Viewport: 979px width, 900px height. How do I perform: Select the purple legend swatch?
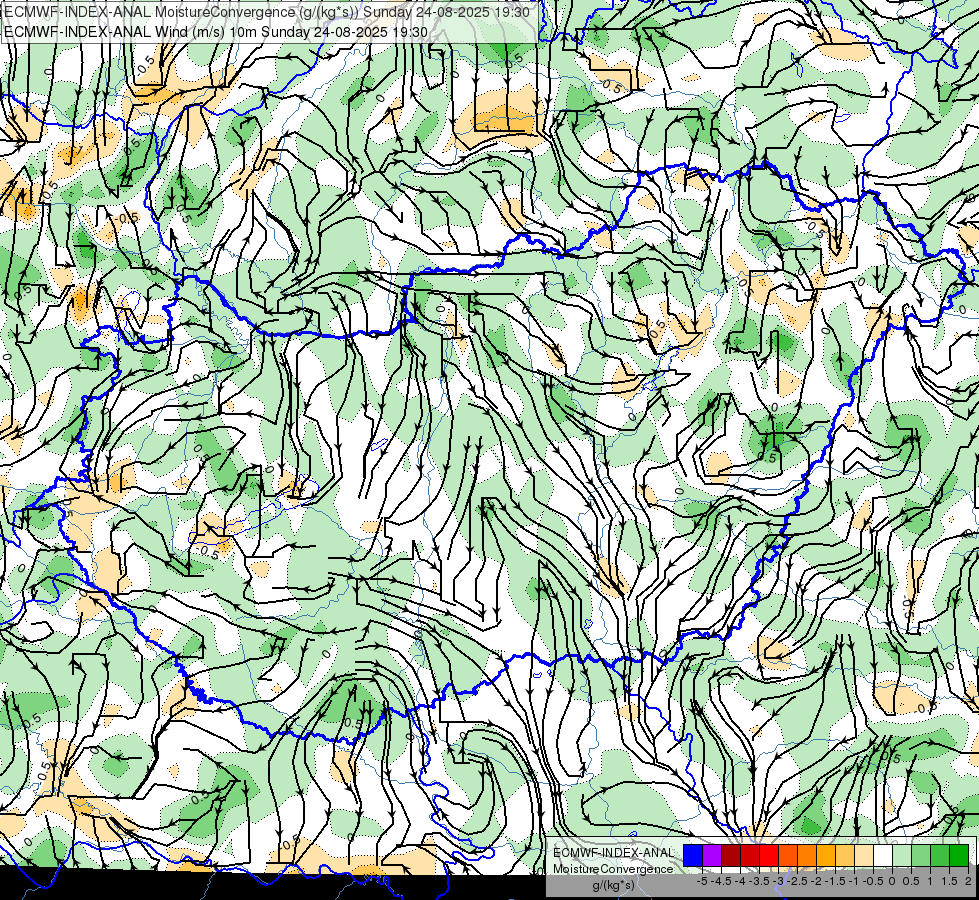coord(712,856)
